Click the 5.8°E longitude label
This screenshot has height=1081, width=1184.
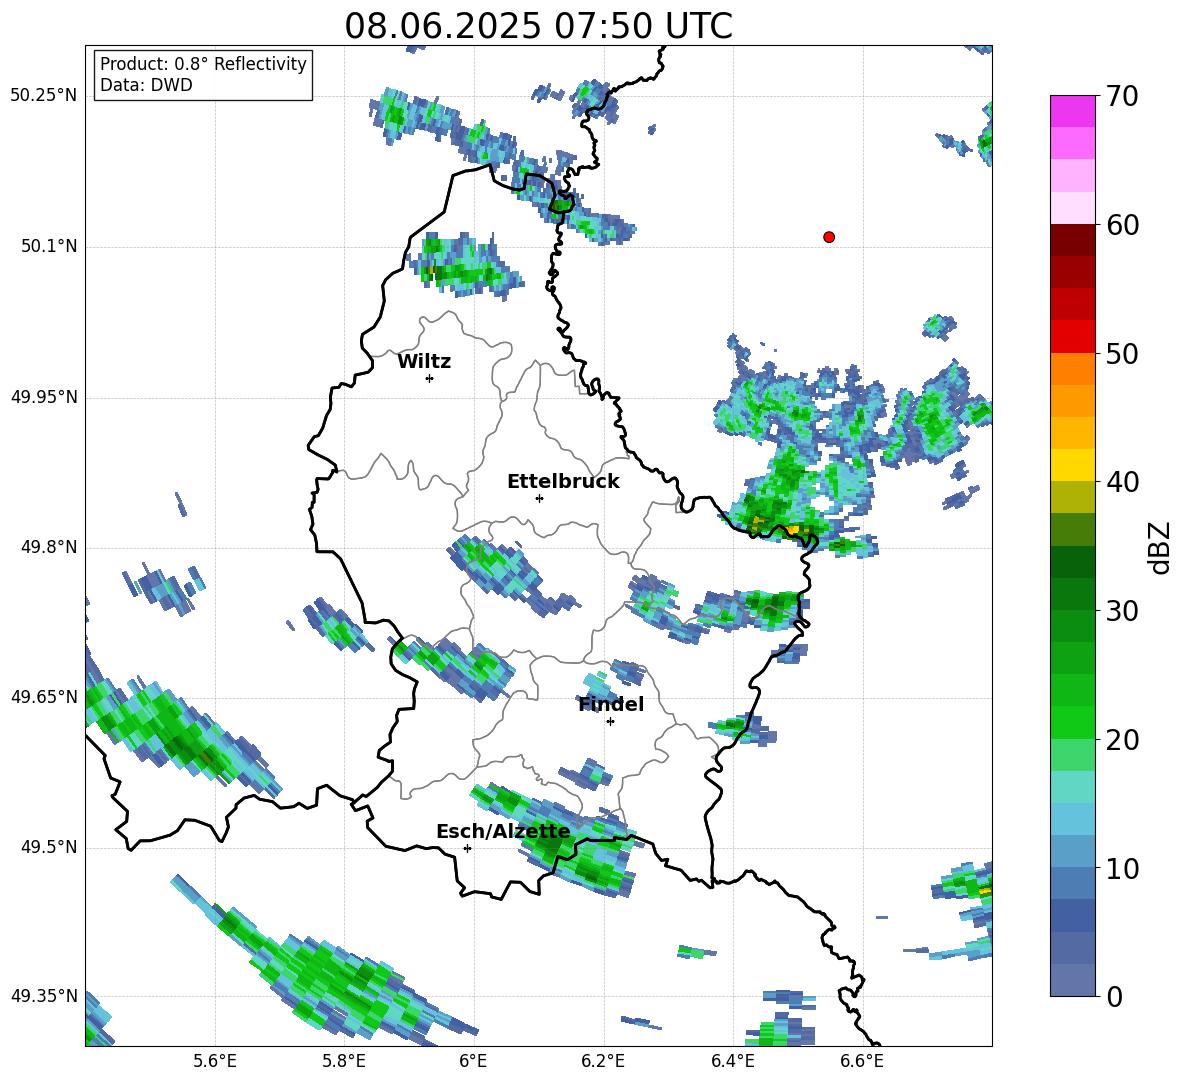(x=344, y=1061)
